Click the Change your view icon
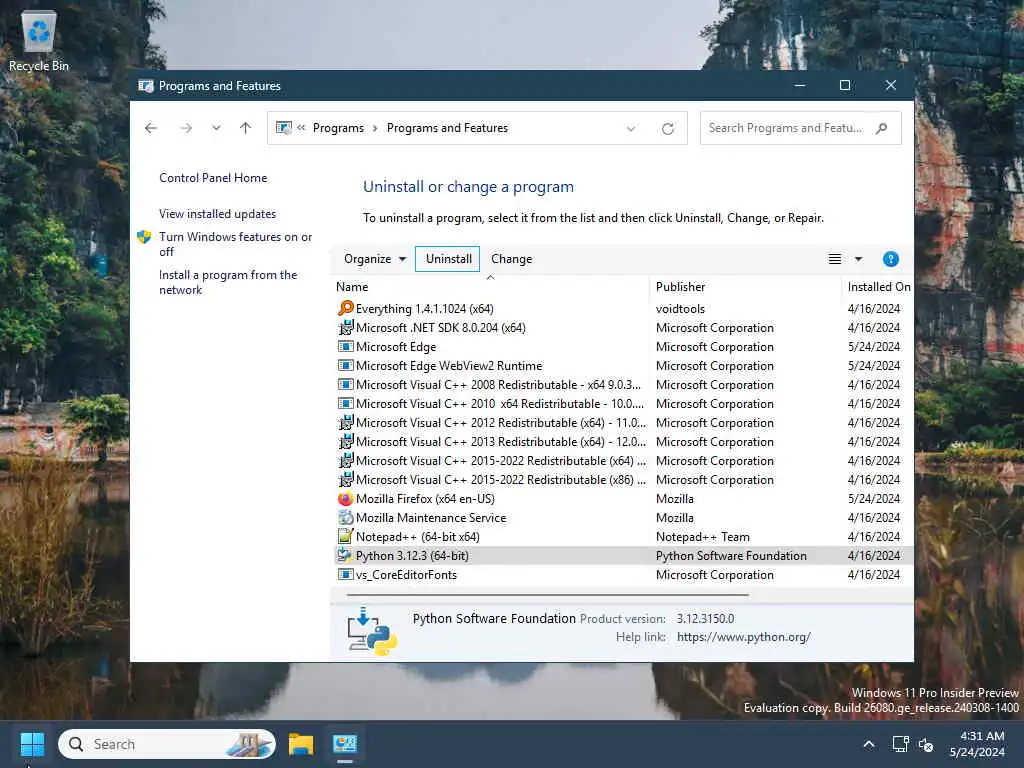The image size is (1024, 768). point(835,259)
